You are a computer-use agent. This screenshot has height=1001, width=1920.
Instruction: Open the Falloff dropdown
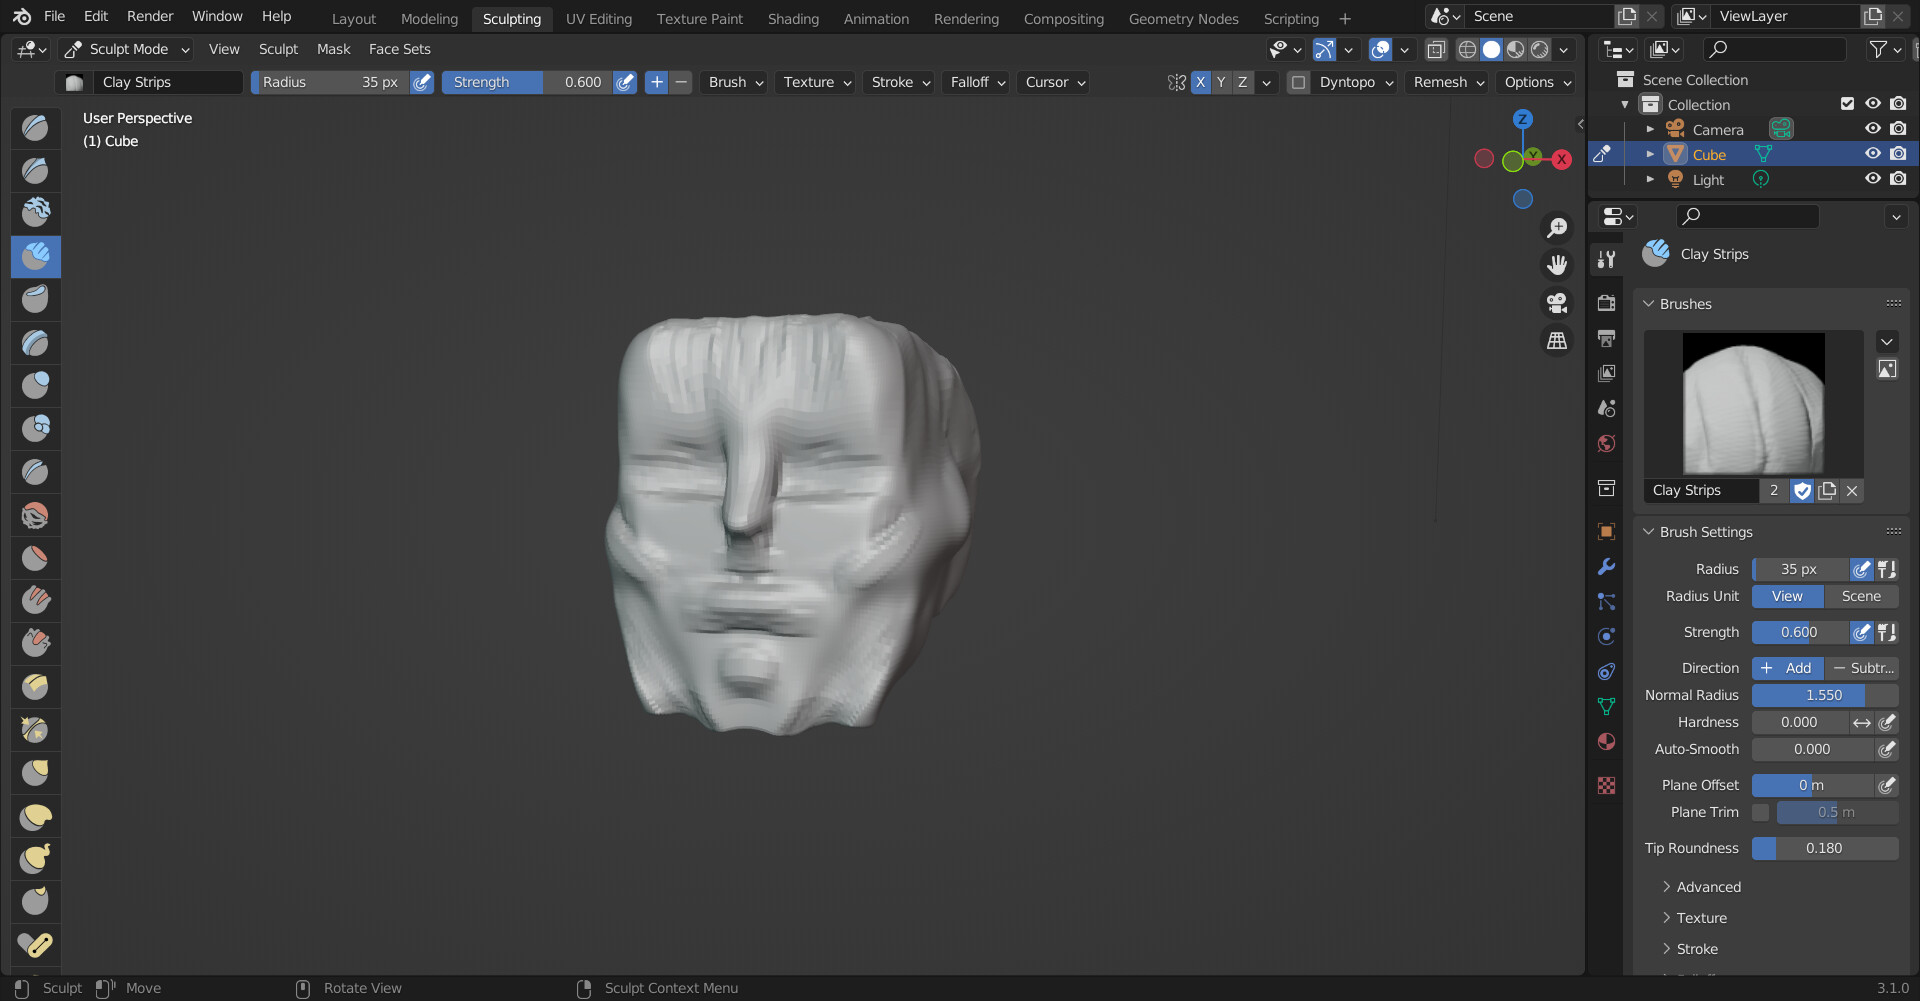975,82
